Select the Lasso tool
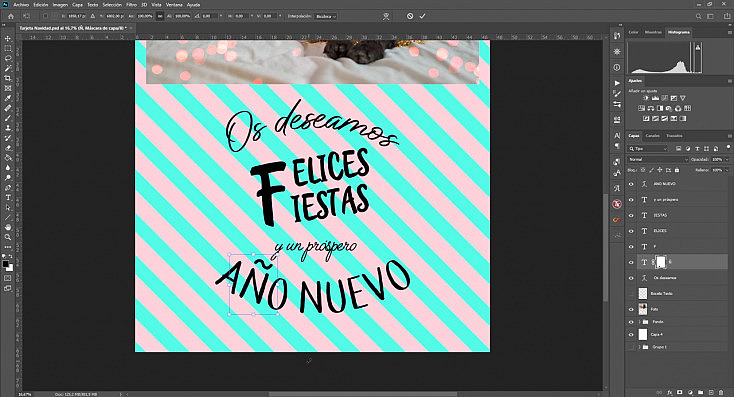 click(8, 58)
